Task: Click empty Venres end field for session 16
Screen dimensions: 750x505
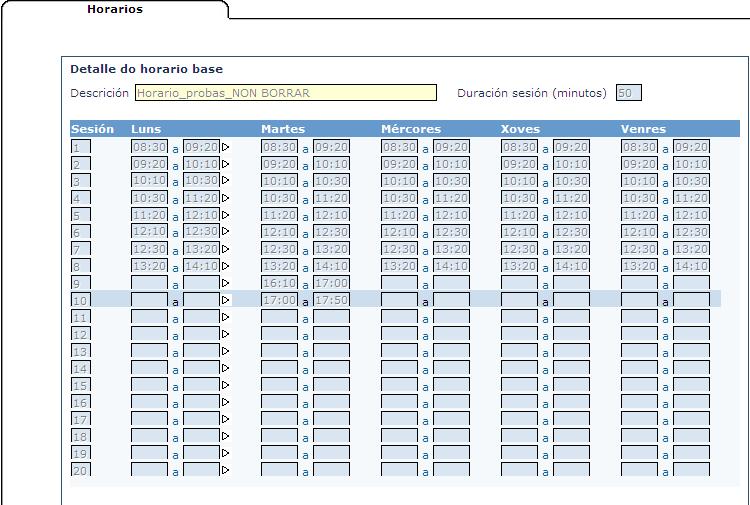Action: tap(691, 402)
